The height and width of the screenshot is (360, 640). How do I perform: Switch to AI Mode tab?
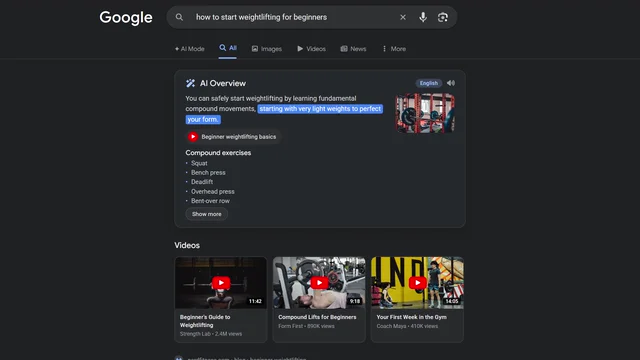pos(189,49)
